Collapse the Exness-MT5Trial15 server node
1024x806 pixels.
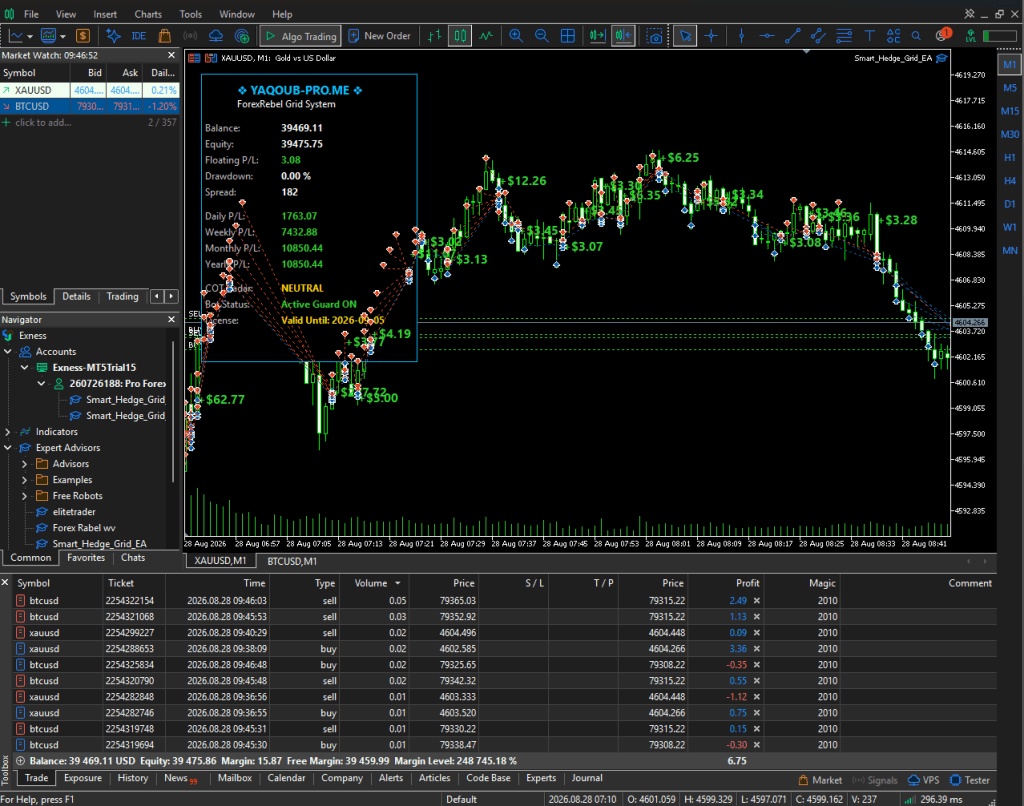(x=24, y=367)
